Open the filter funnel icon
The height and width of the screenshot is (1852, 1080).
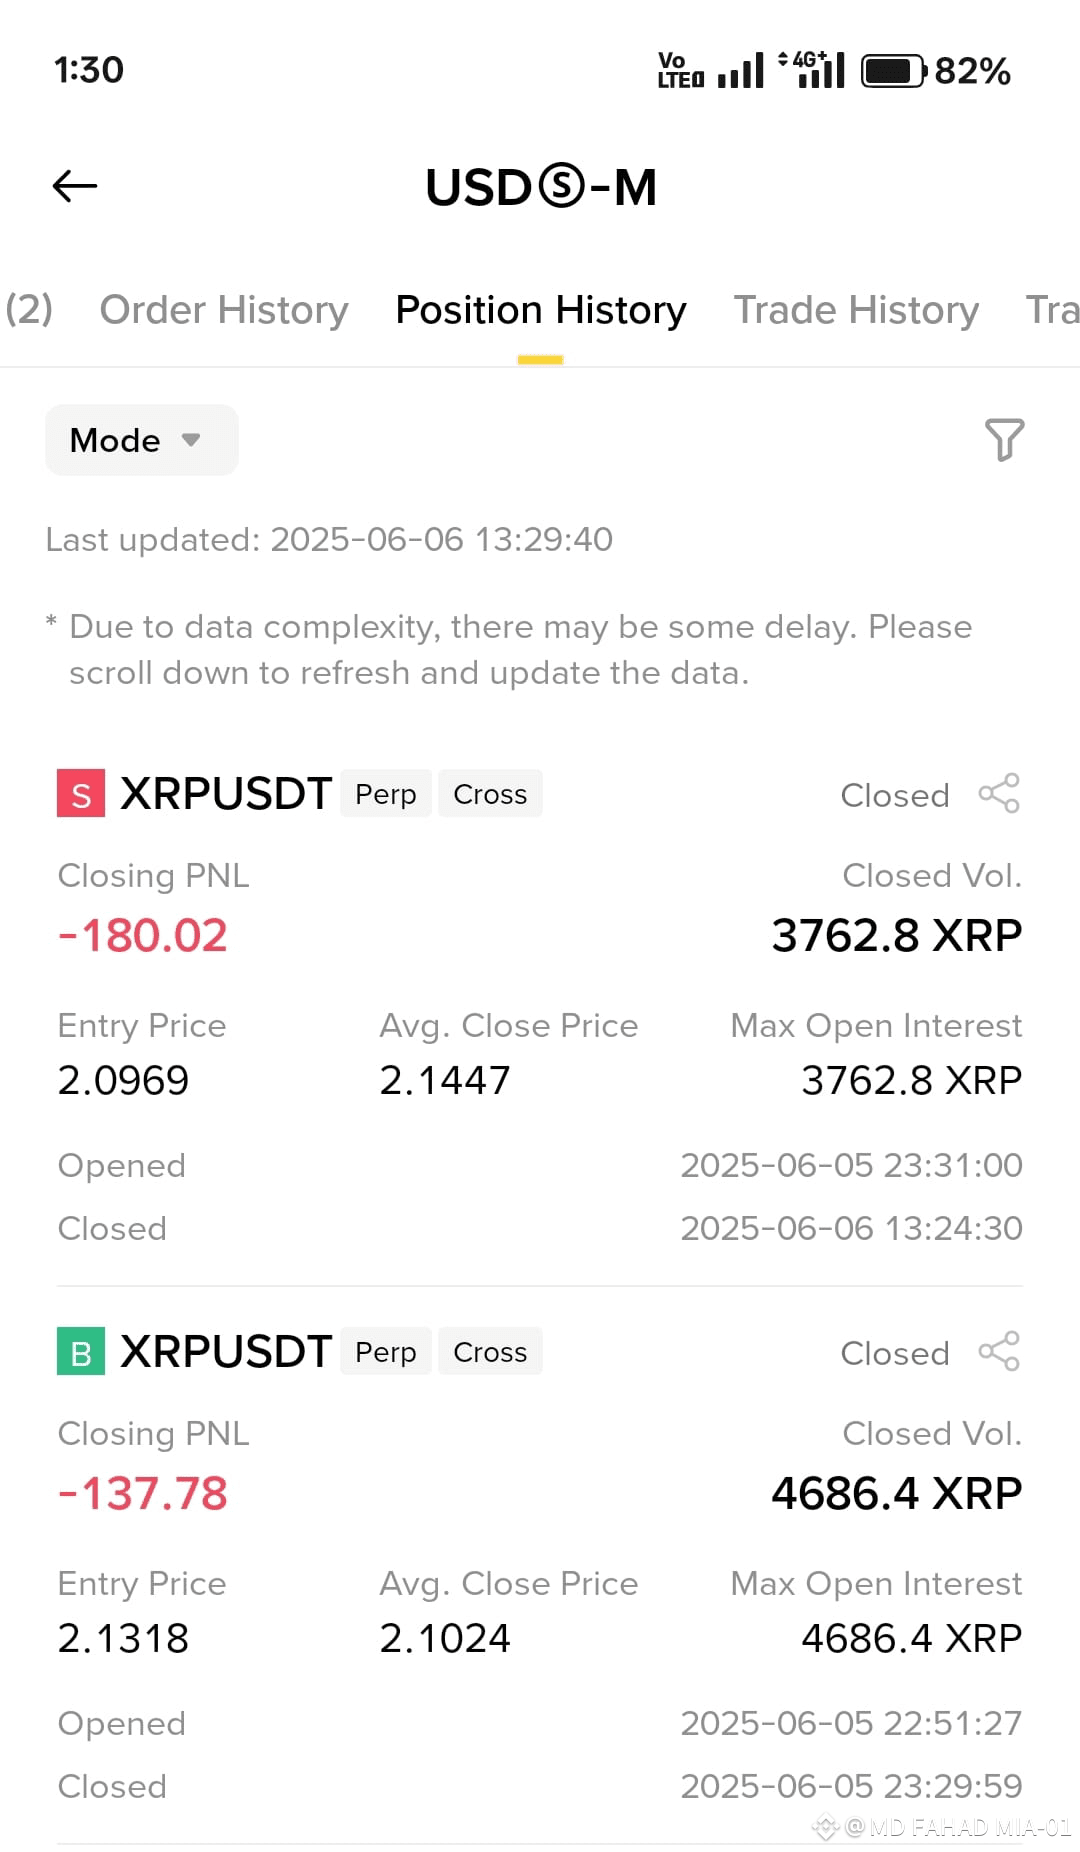tap(1004, 440)
